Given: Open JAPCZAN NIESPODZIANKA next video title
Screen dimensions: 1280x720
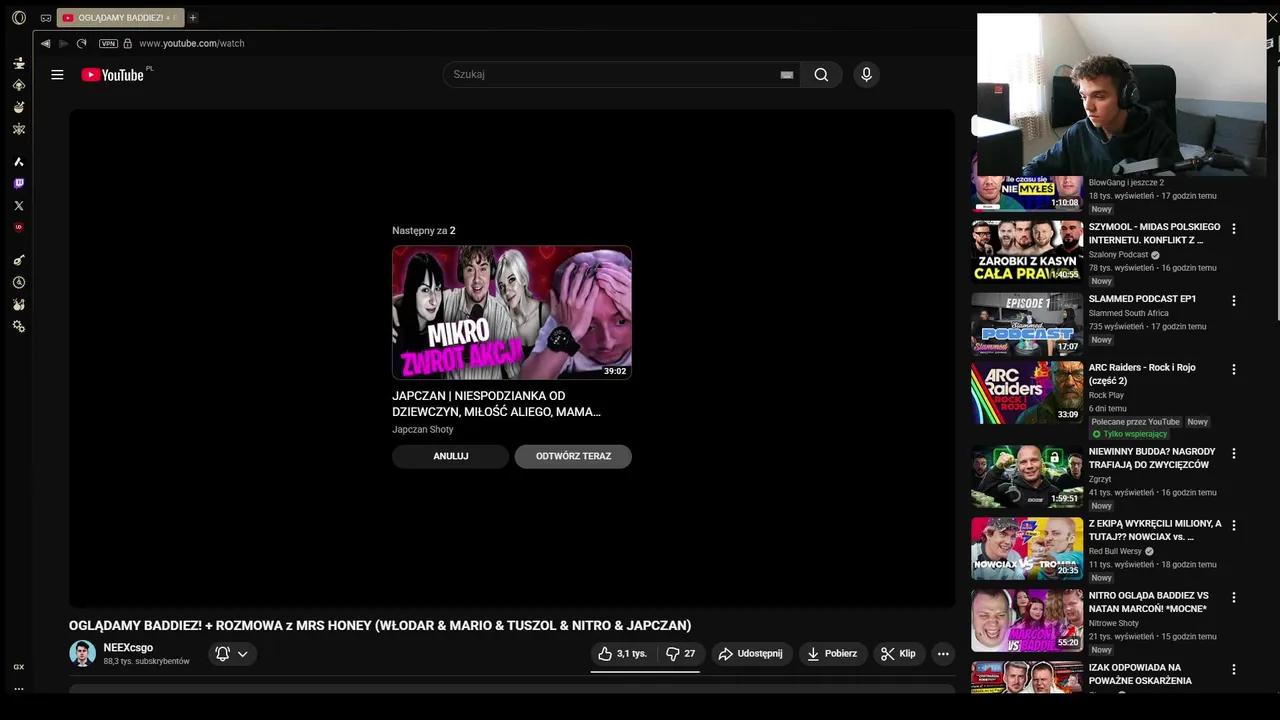Looking at the screenshot, I should point(496,404).
